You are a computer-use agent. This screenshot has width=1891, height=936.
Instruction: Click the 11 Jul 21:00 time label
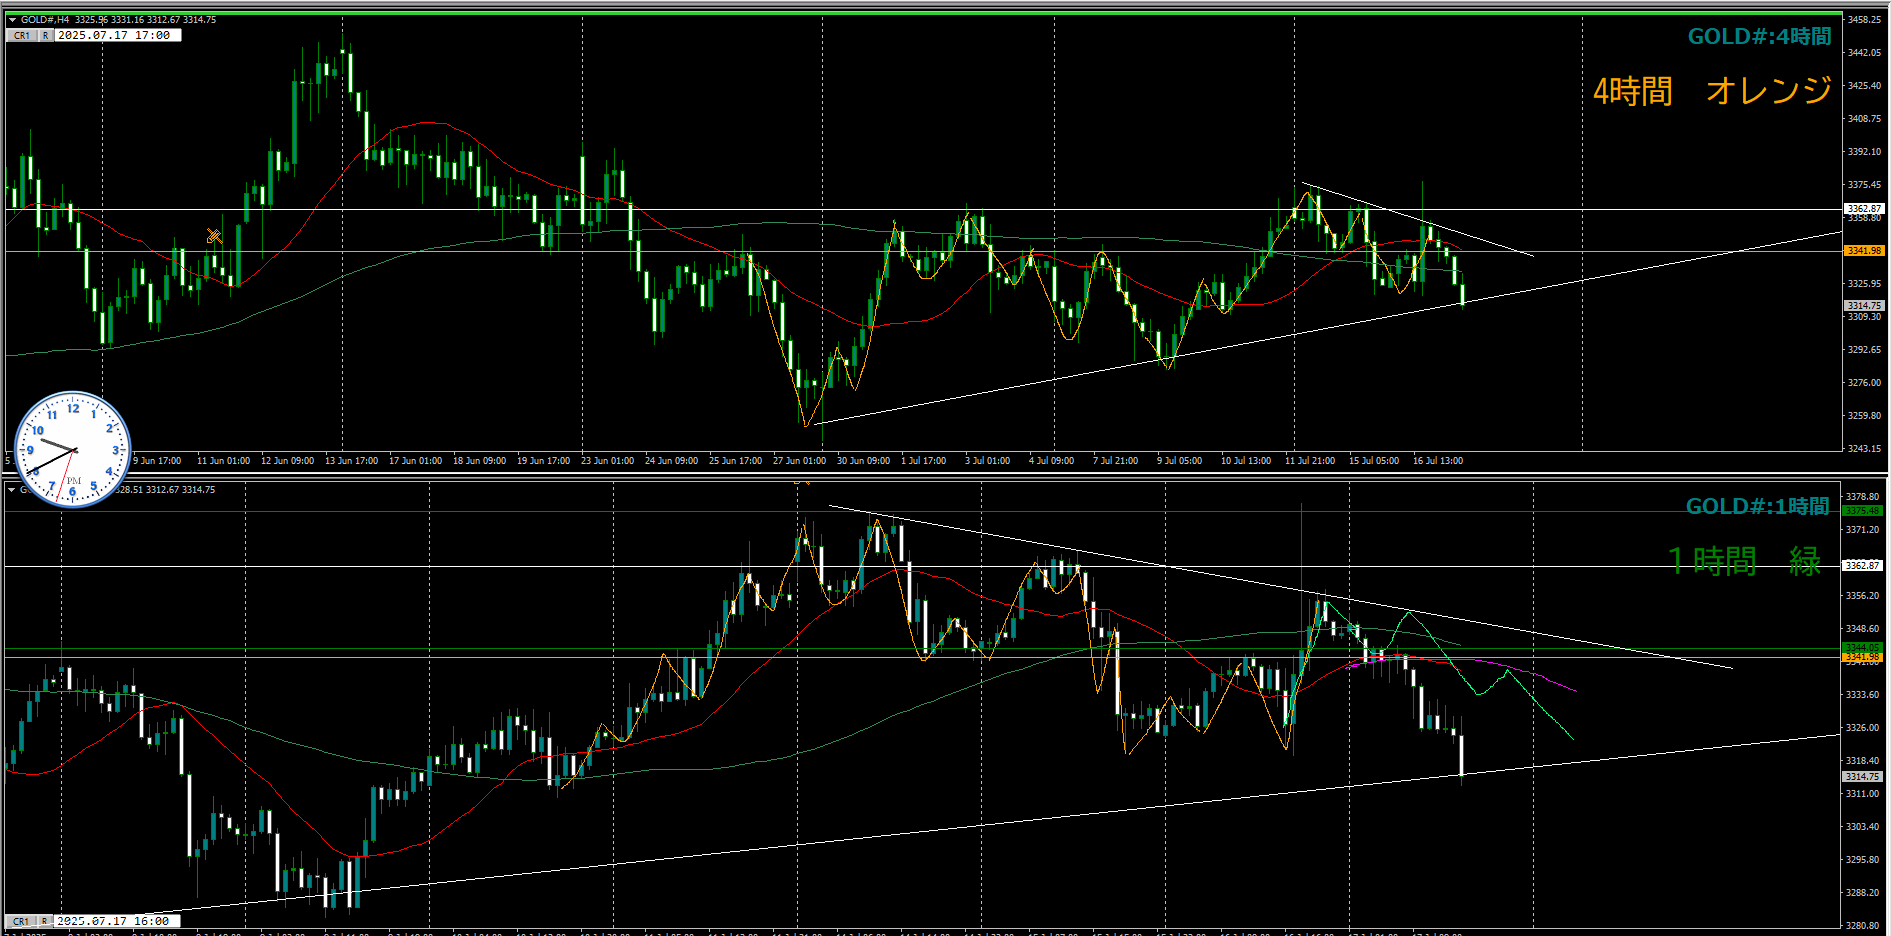[x=1309, y=461]
